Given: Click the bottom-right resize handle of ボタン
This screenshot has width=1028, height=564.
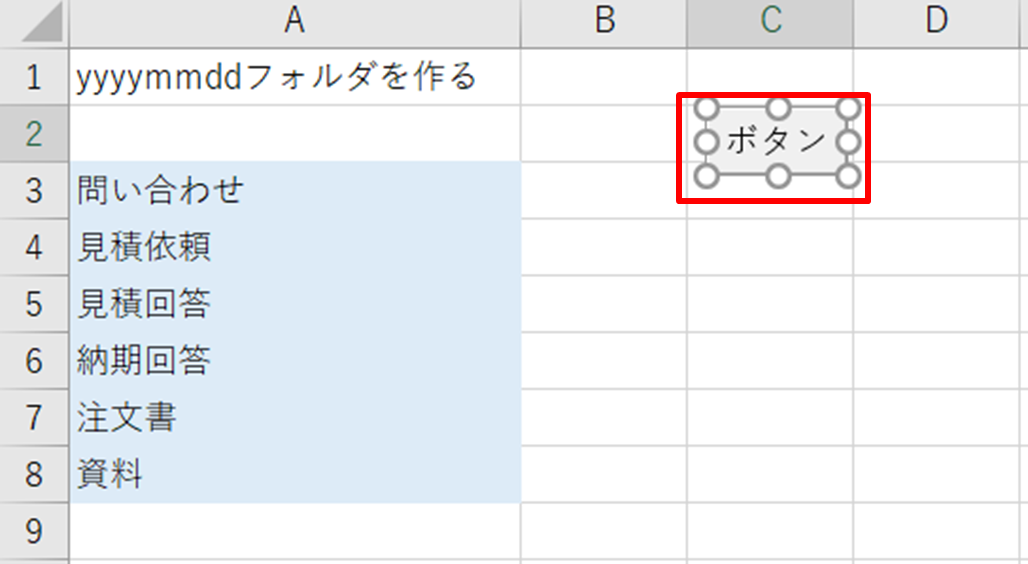Looking at the screenshot, I should (x=848, y=176).
